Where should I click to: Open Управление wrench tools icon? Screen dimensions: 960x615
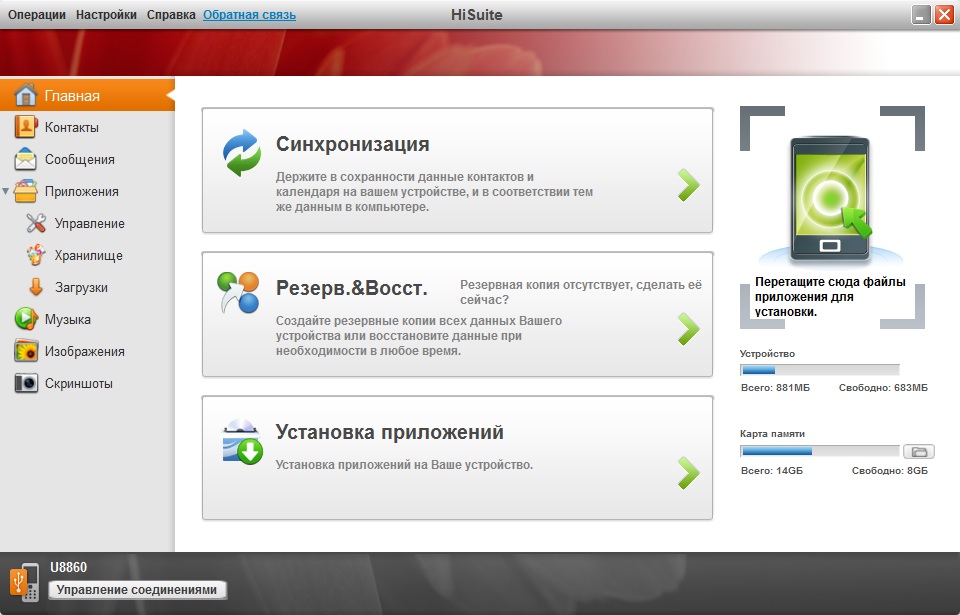(36, 223)
